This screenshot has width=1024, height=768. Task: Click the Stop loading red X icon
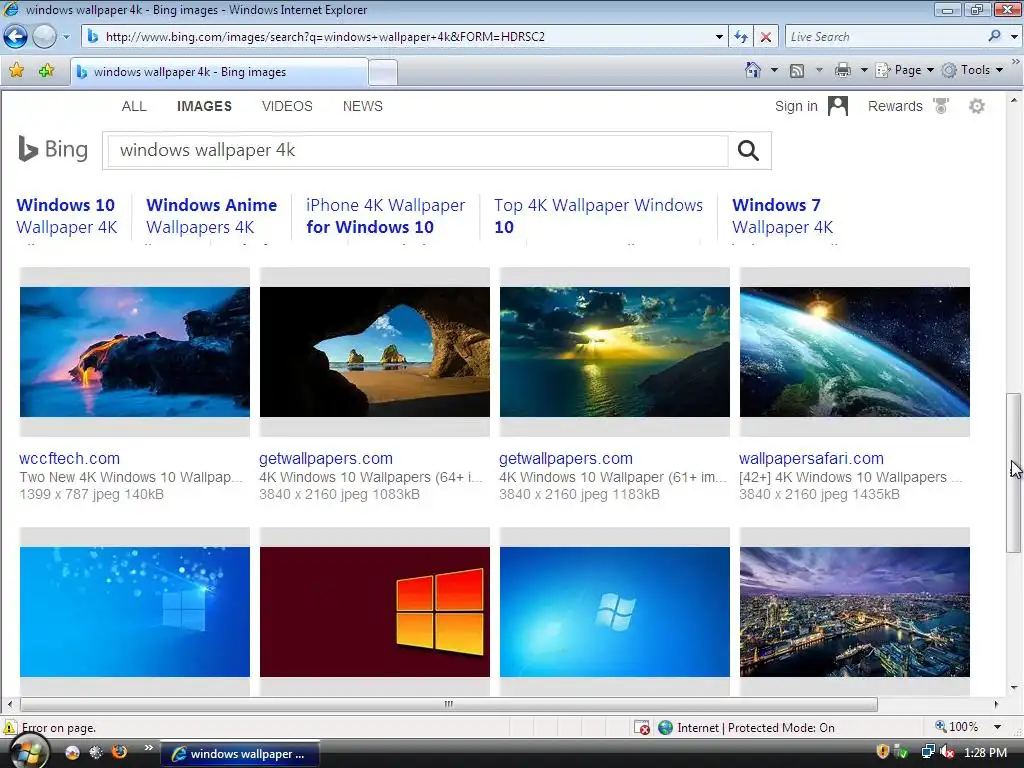click(765, 37)
